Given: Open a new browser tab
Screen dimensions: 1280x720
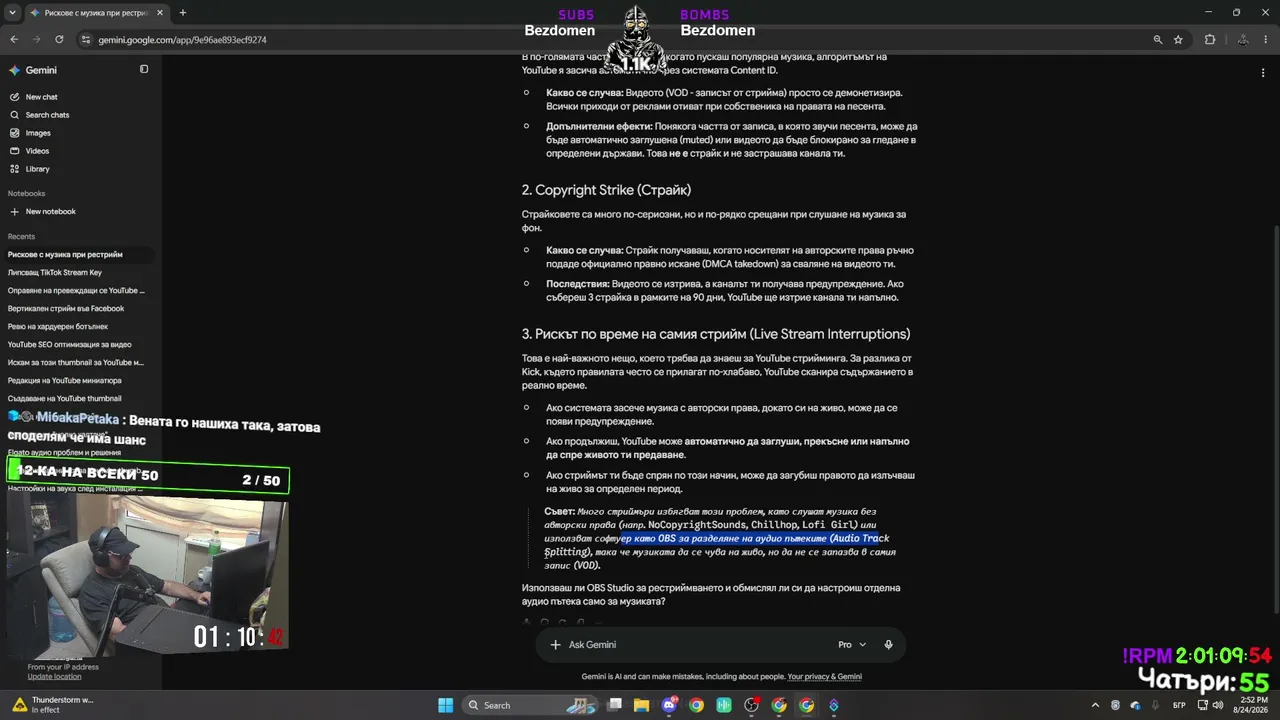Looking at the screenshot, I should coord(182,13).
